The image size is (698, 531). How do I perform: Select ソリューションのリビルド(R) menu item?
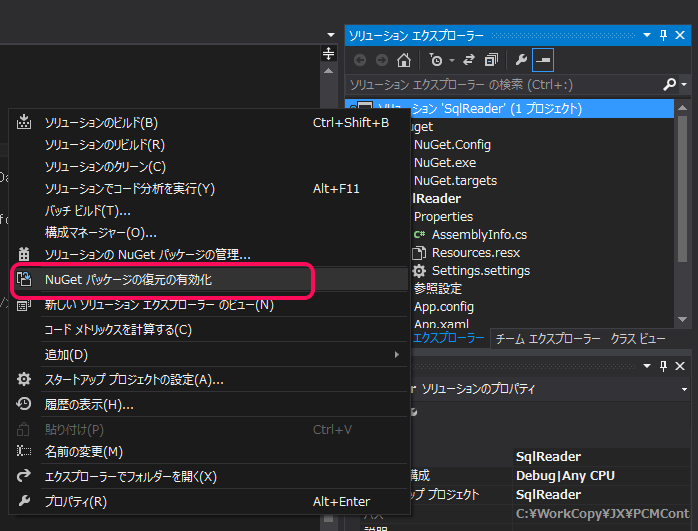[209, 145]
